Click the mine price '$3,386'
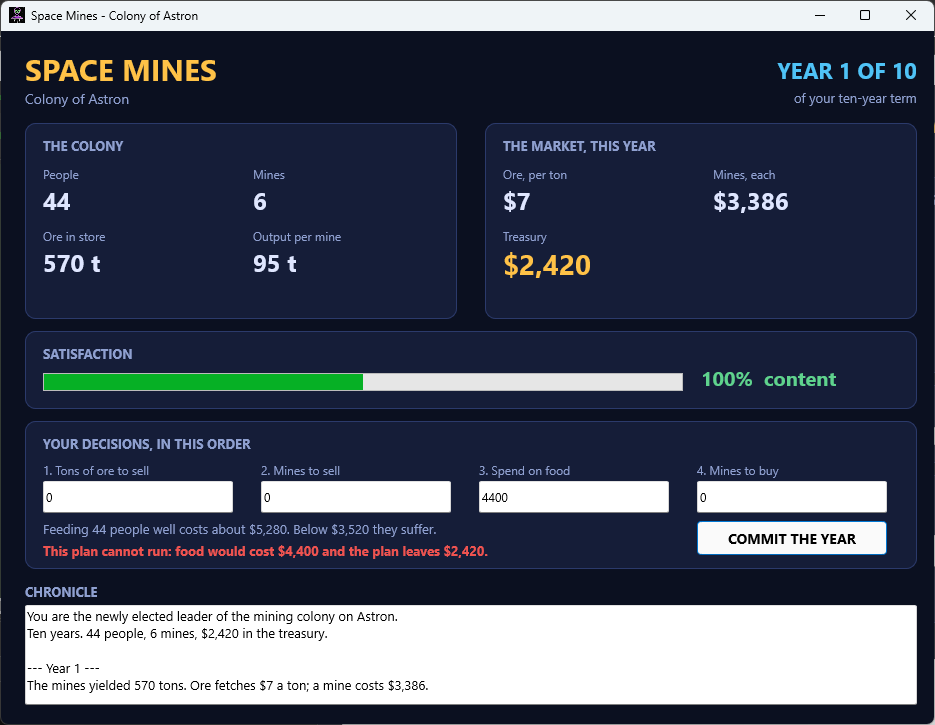The width and height of the screenshot is (935, 725). tap(751, 202)
